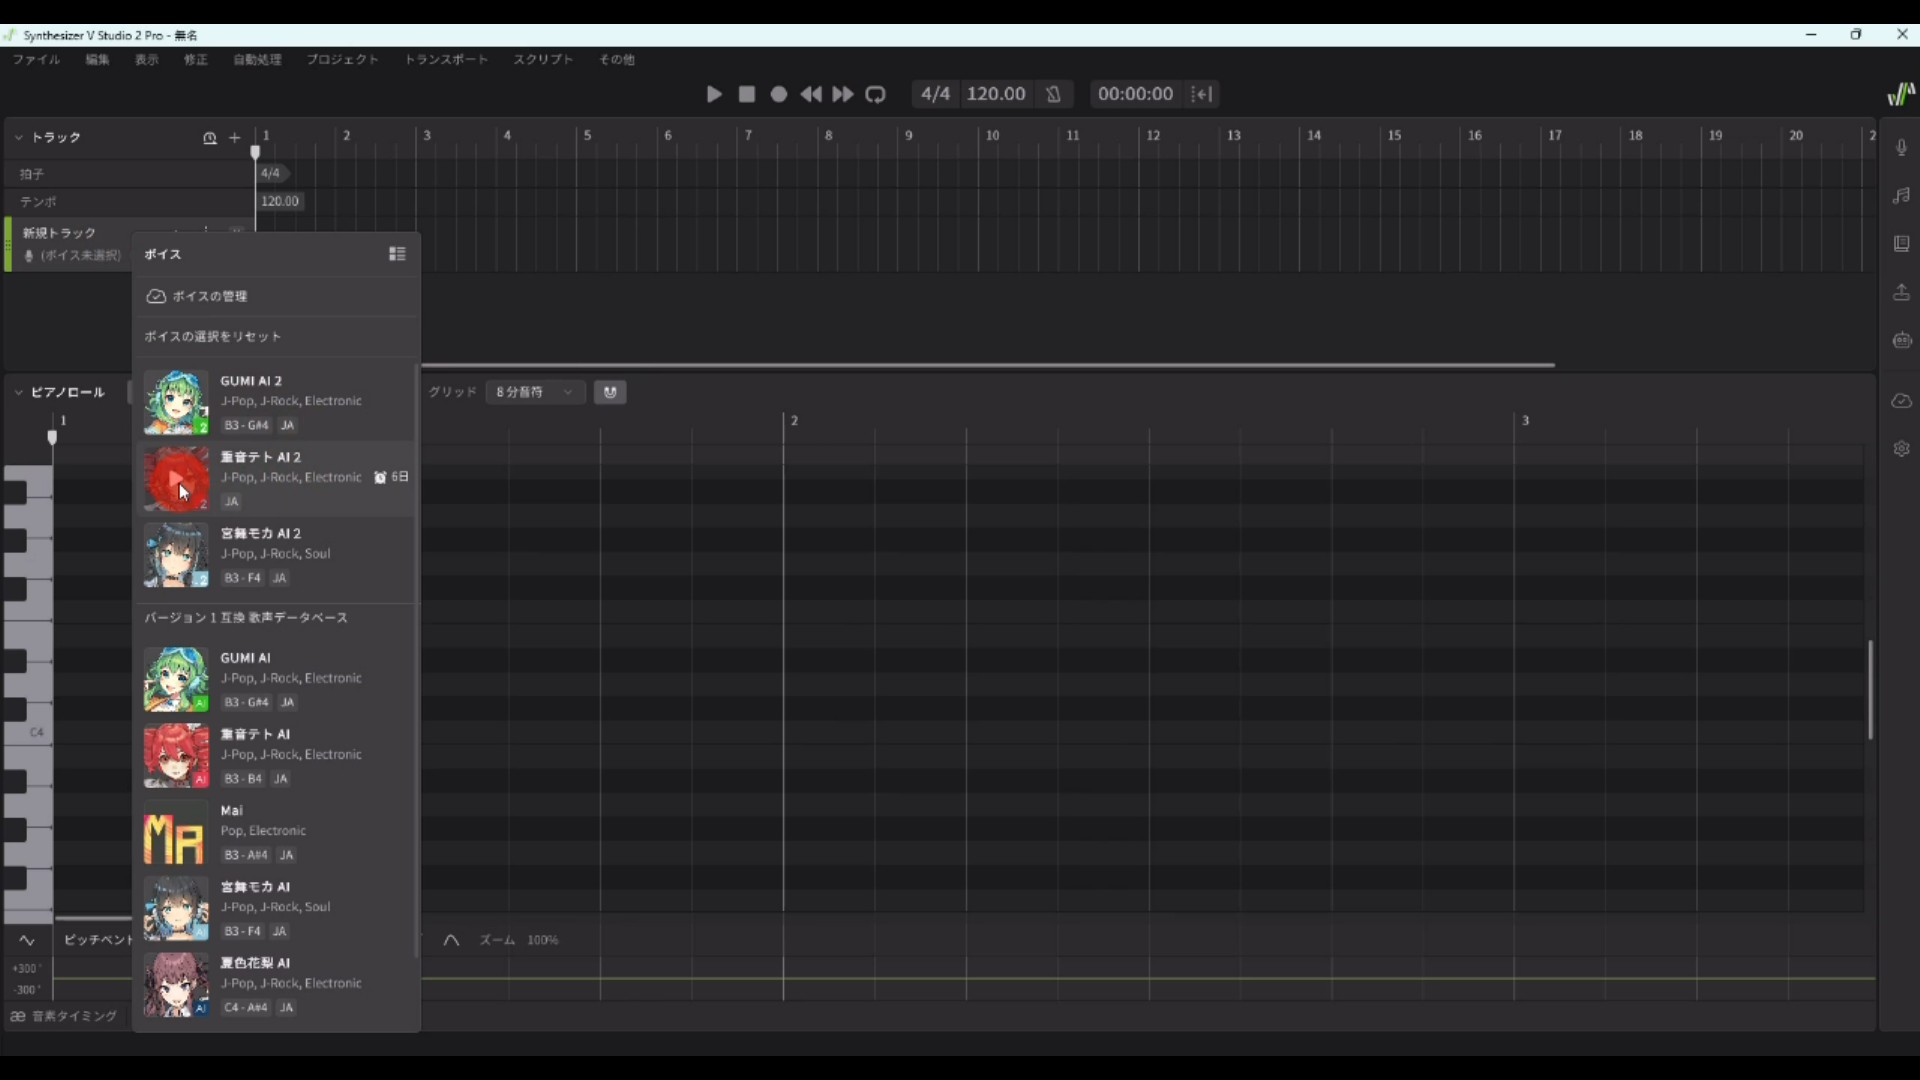Open the music notes panel on the right sidebar
The image size is (1920, 1080).
1903,196
